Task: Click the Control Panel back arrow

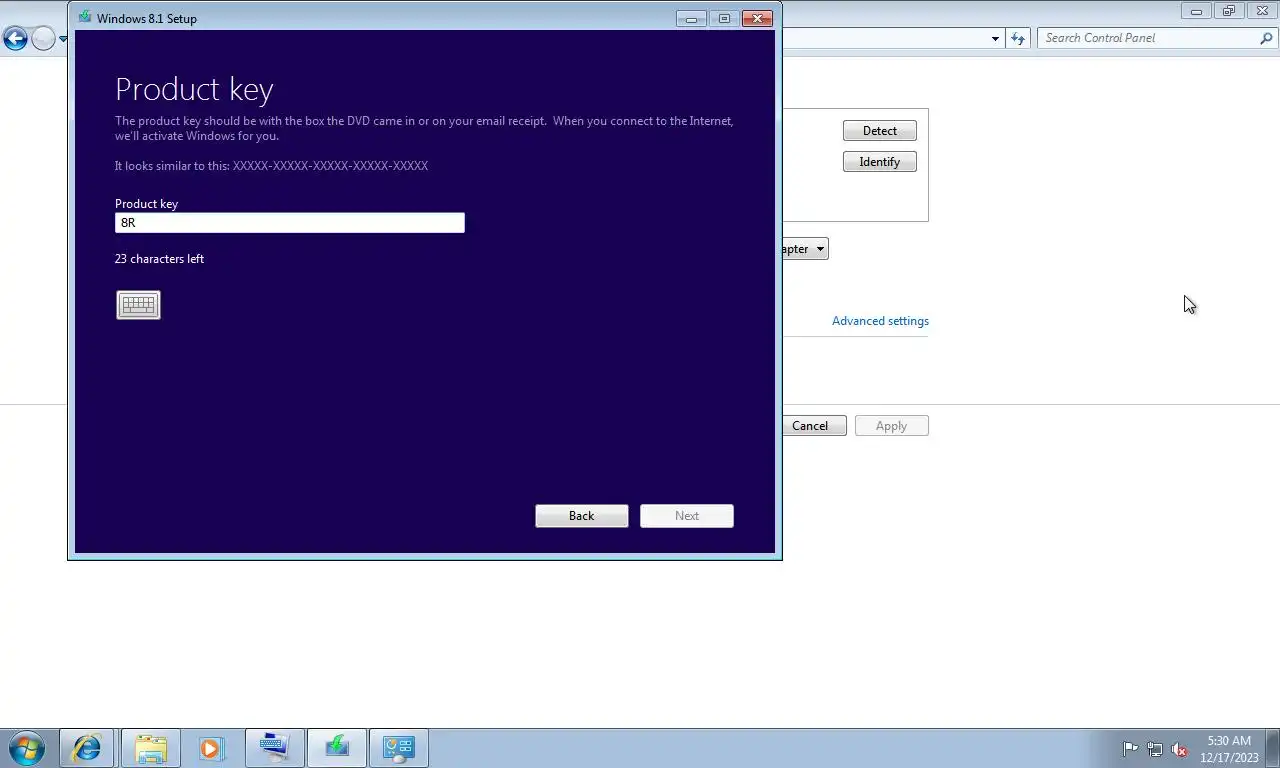Action: 15,39
